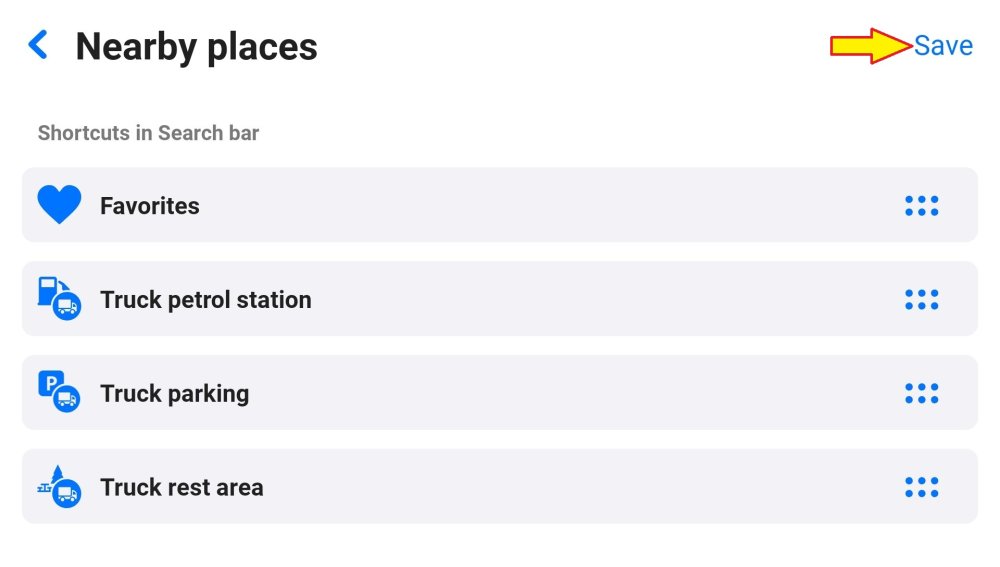Click the Favorites heart icon
This screenshot has height=567, width=1000.
(59, 205)
